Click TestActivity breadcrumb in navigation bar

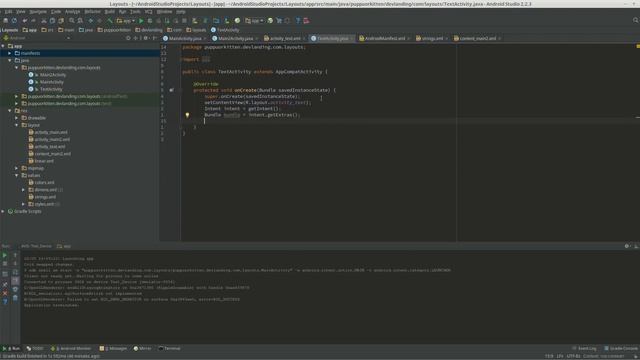tap(225, 30)
